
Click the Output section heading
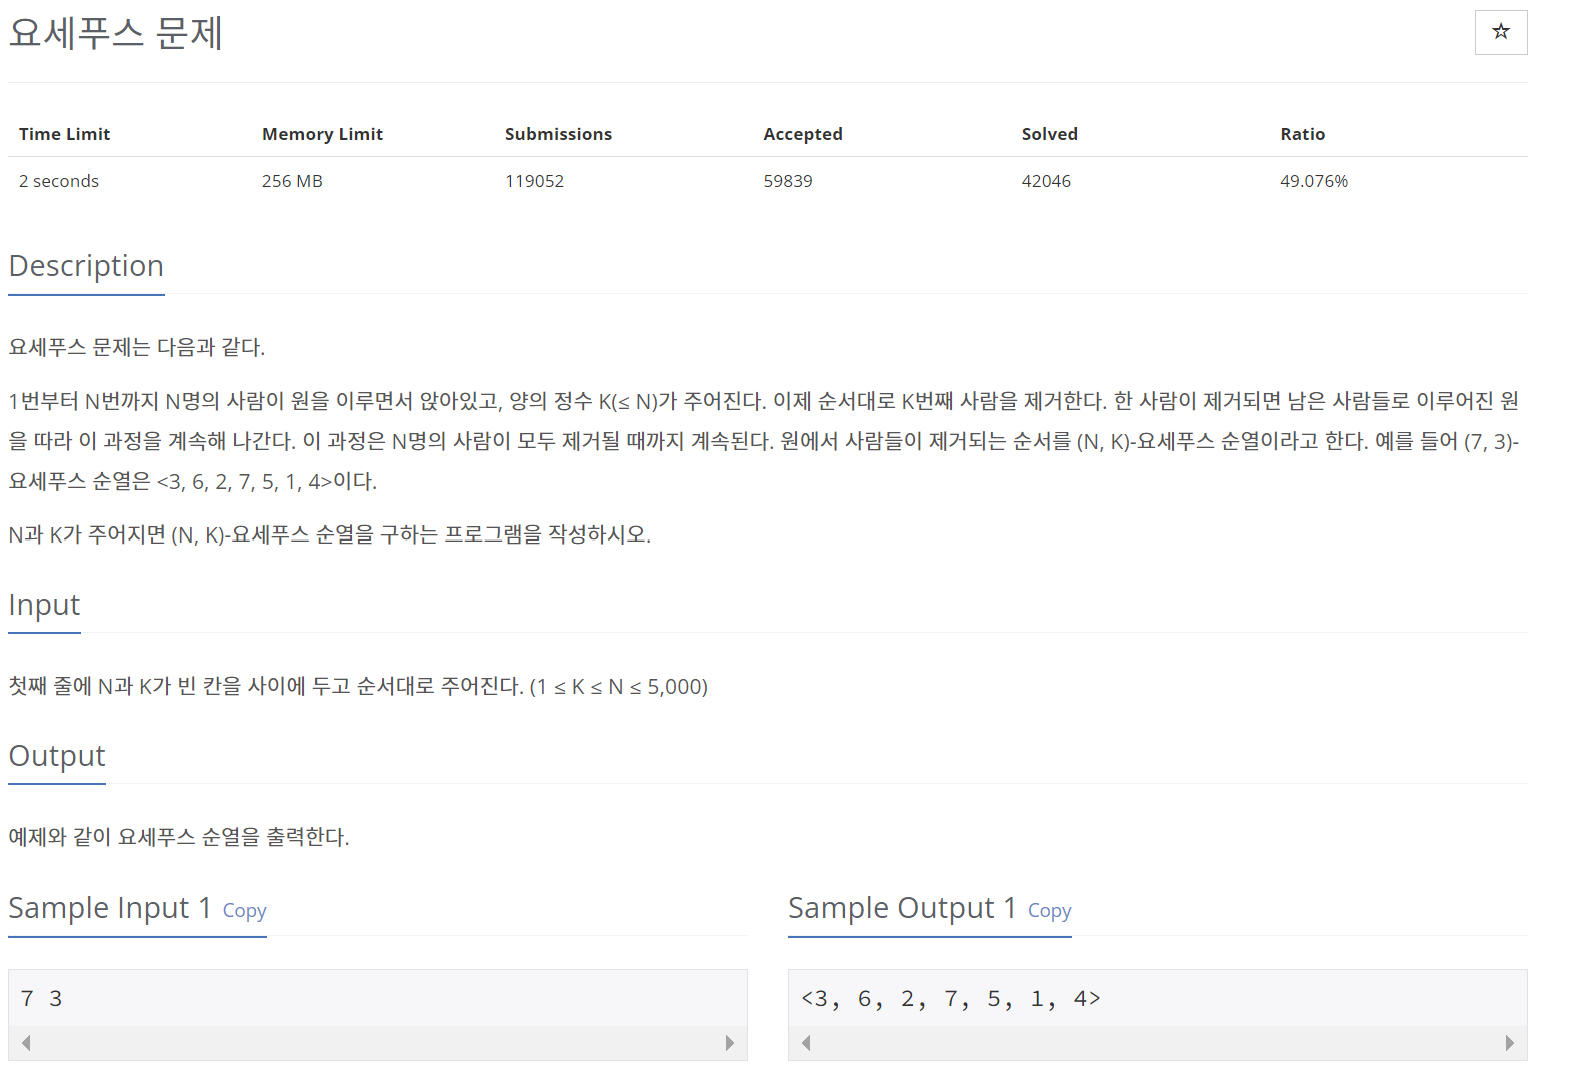pos(57,756)
